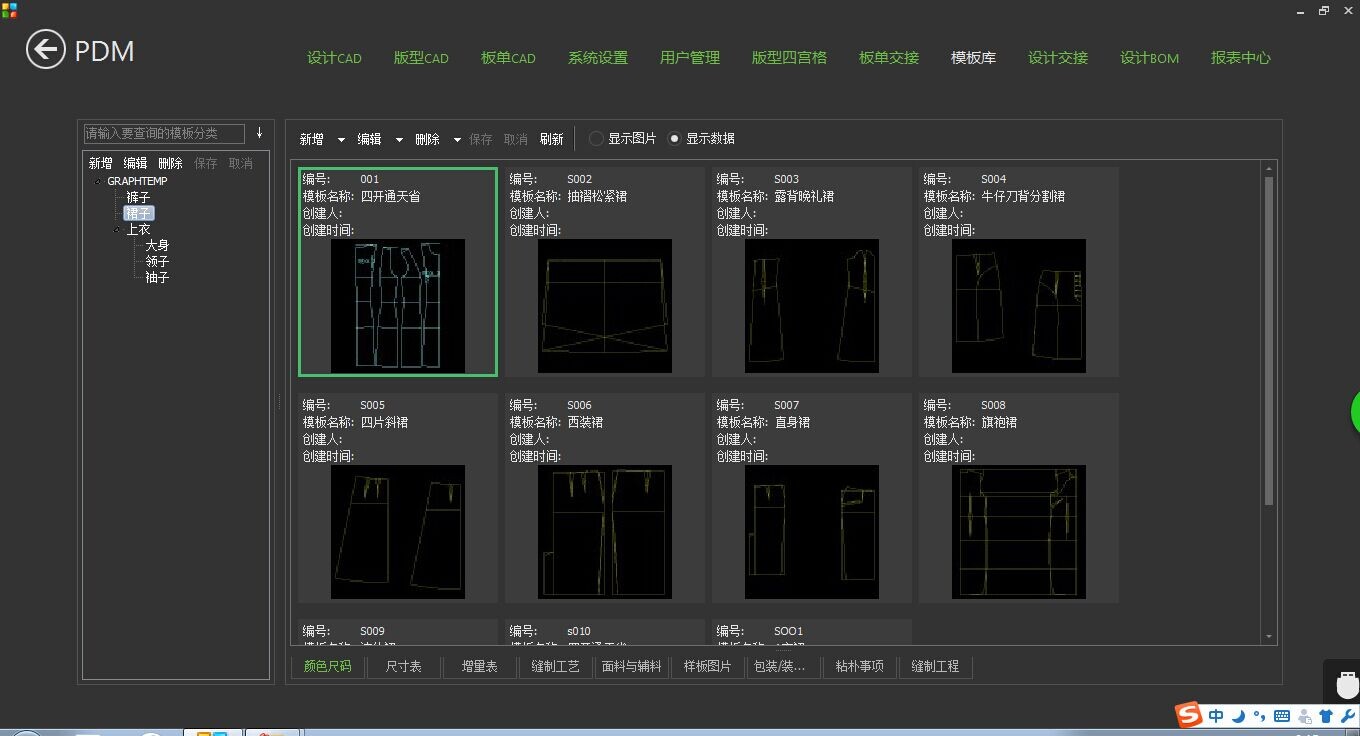
Task: Switch to the 包装/装... tab
Action: coord(783,666)
